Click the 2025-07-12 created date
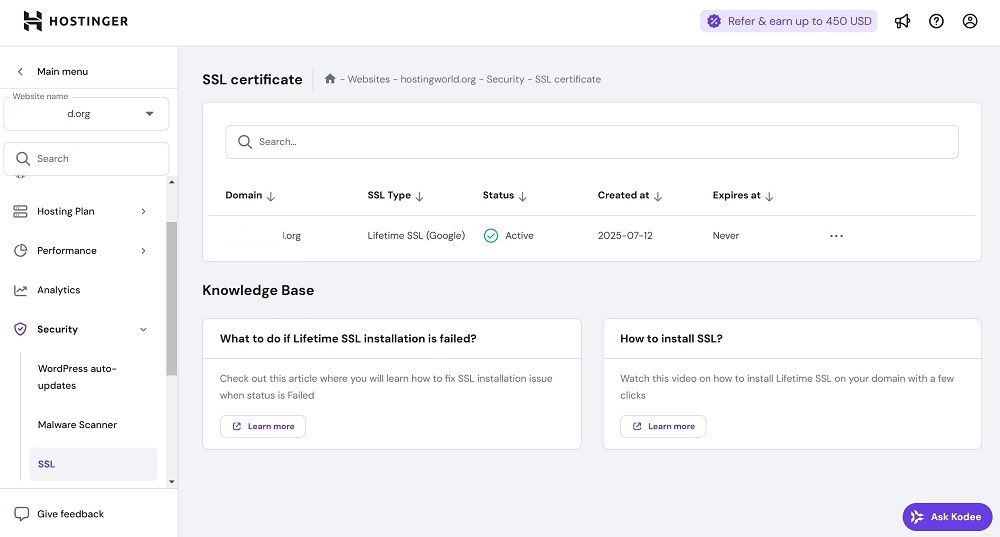 625,235
